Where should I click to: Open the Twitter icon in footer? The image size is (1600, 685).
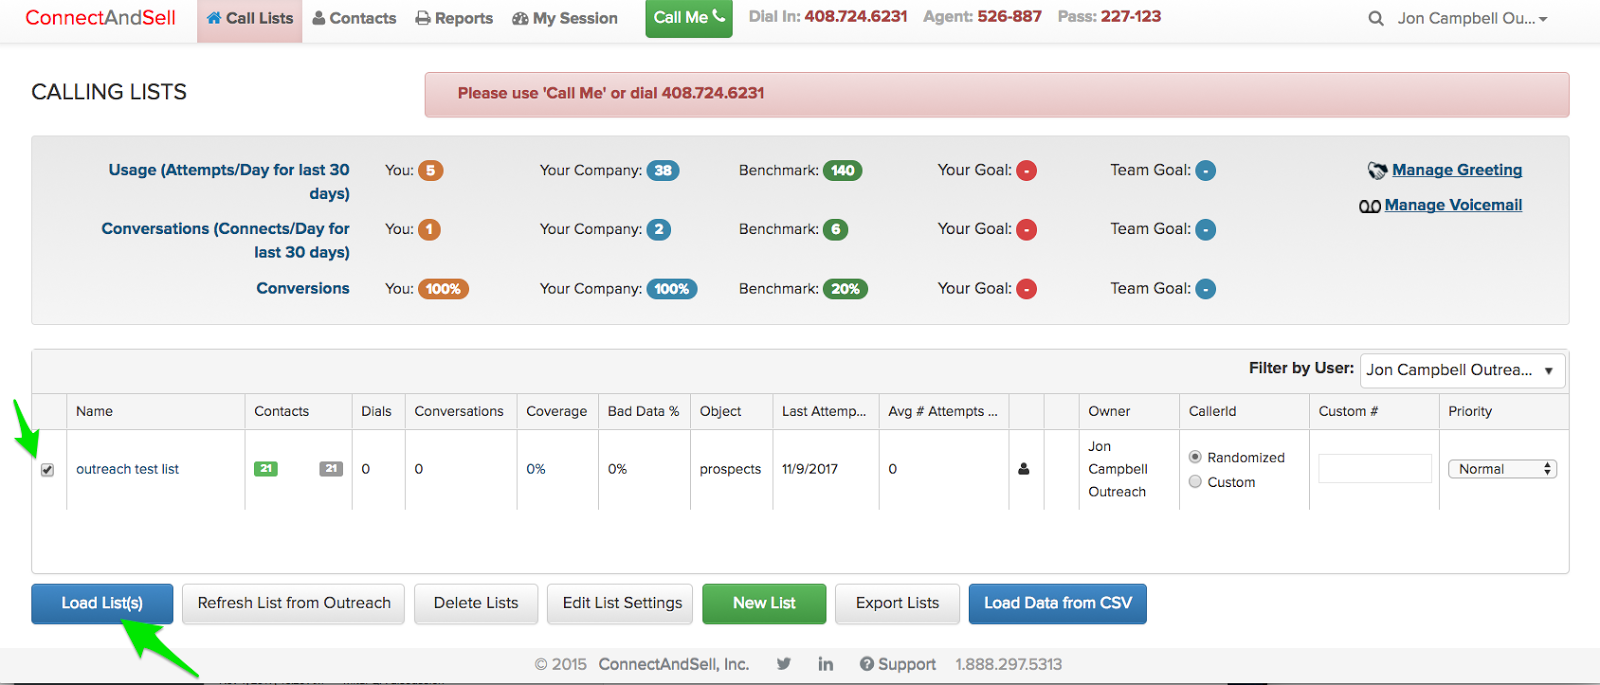coord(784,664)
